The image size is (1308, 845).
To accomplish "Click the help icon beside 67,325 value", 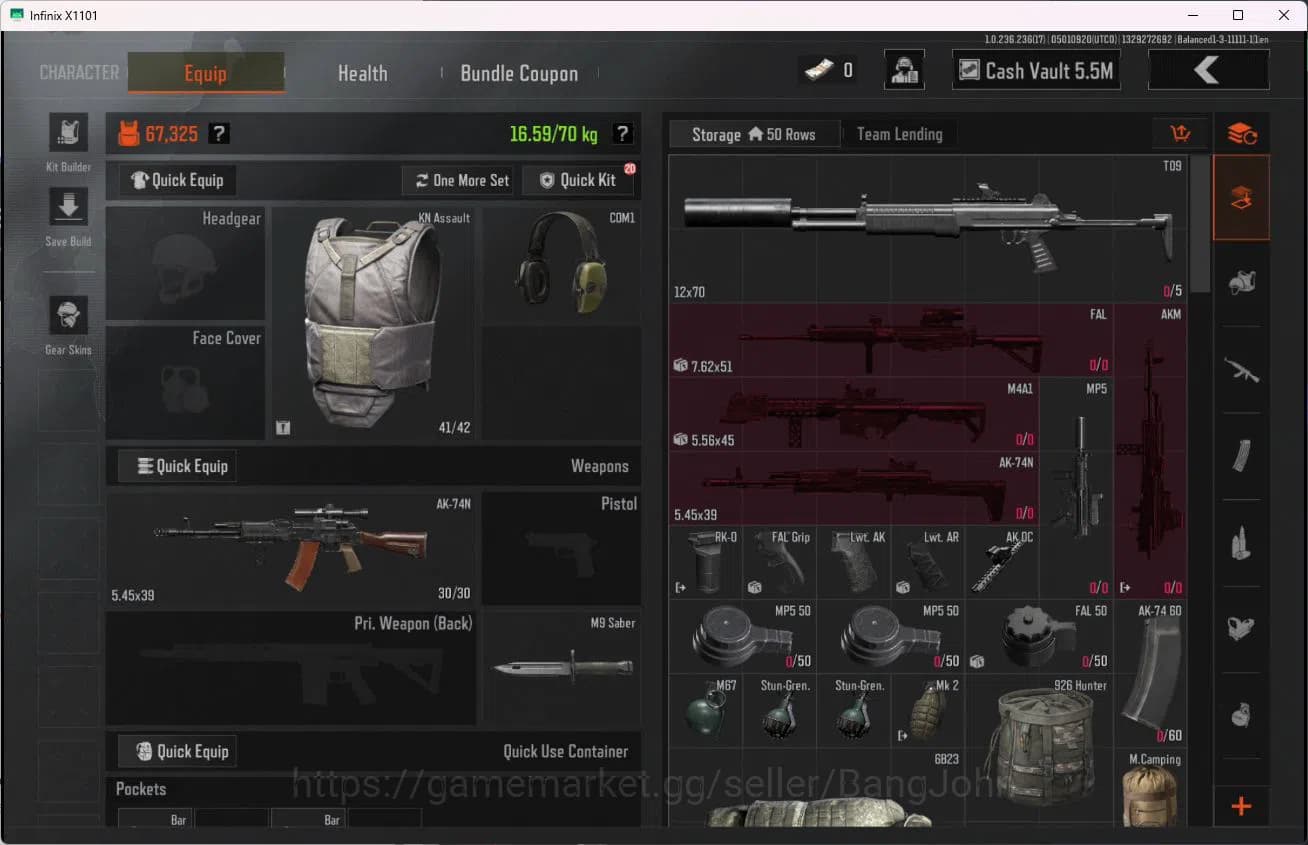I will [220, 133].
